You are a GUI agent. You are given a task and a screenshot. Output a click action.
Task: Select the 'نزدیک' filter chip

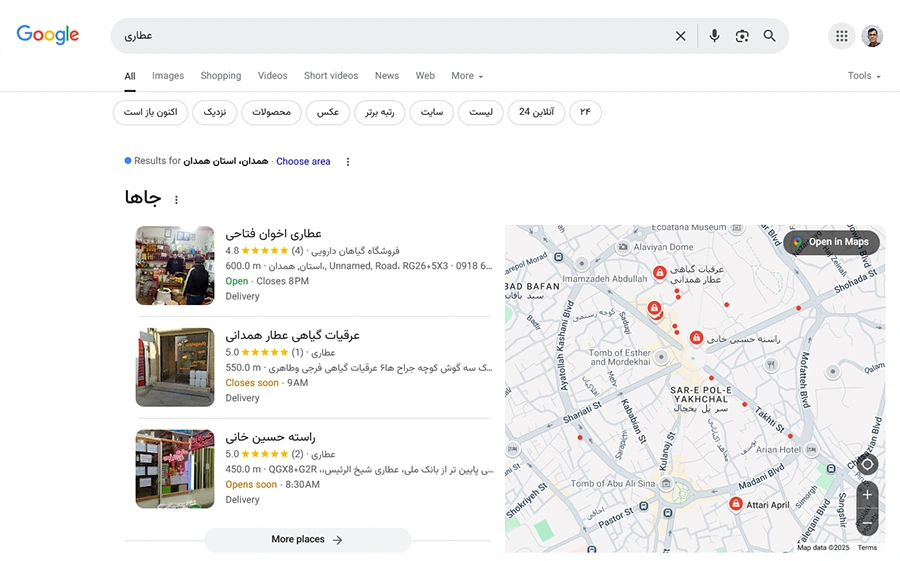click(215, 112)
